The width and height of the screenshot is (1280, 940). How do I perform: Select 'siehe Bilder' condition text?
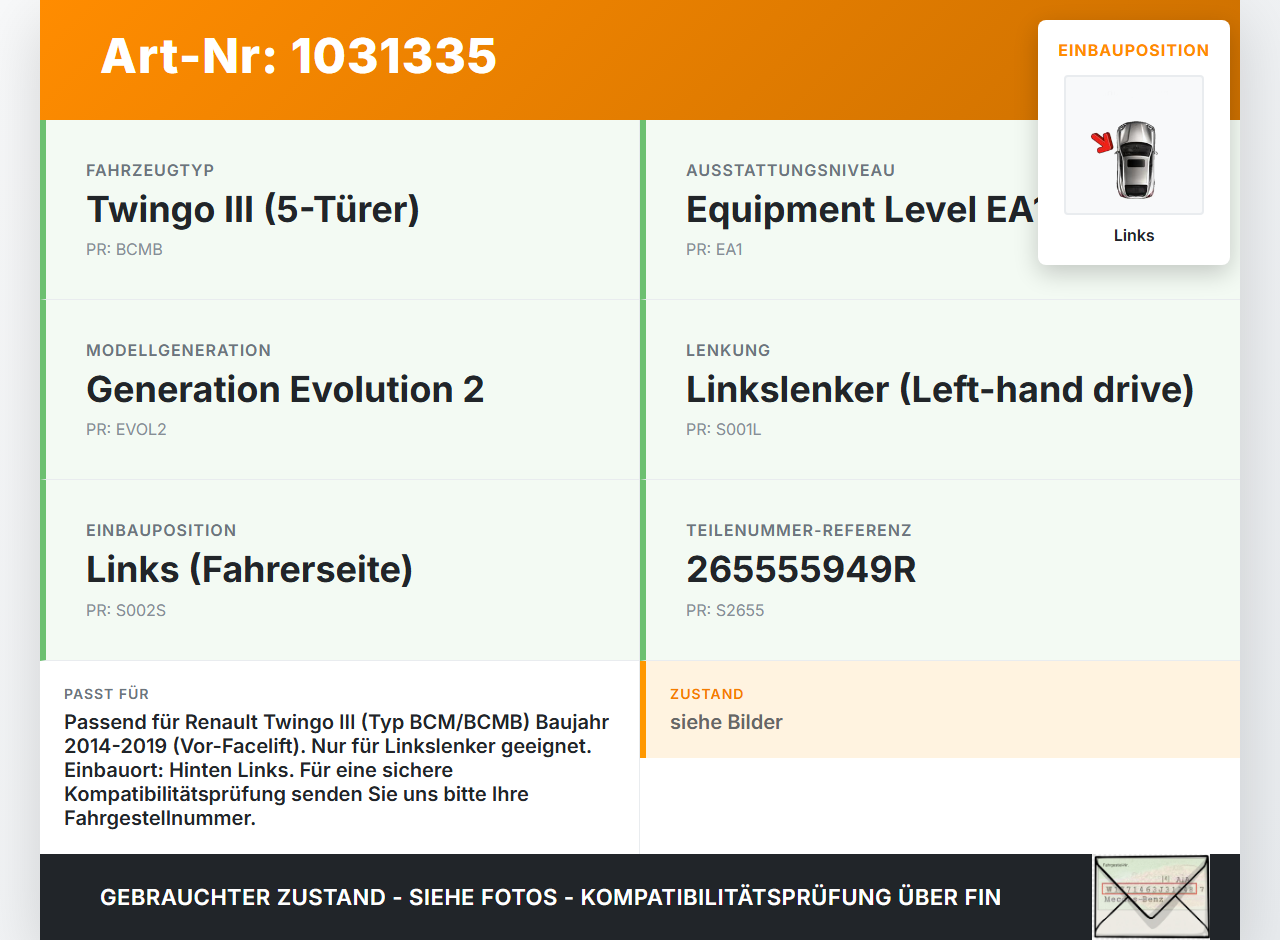726,722
